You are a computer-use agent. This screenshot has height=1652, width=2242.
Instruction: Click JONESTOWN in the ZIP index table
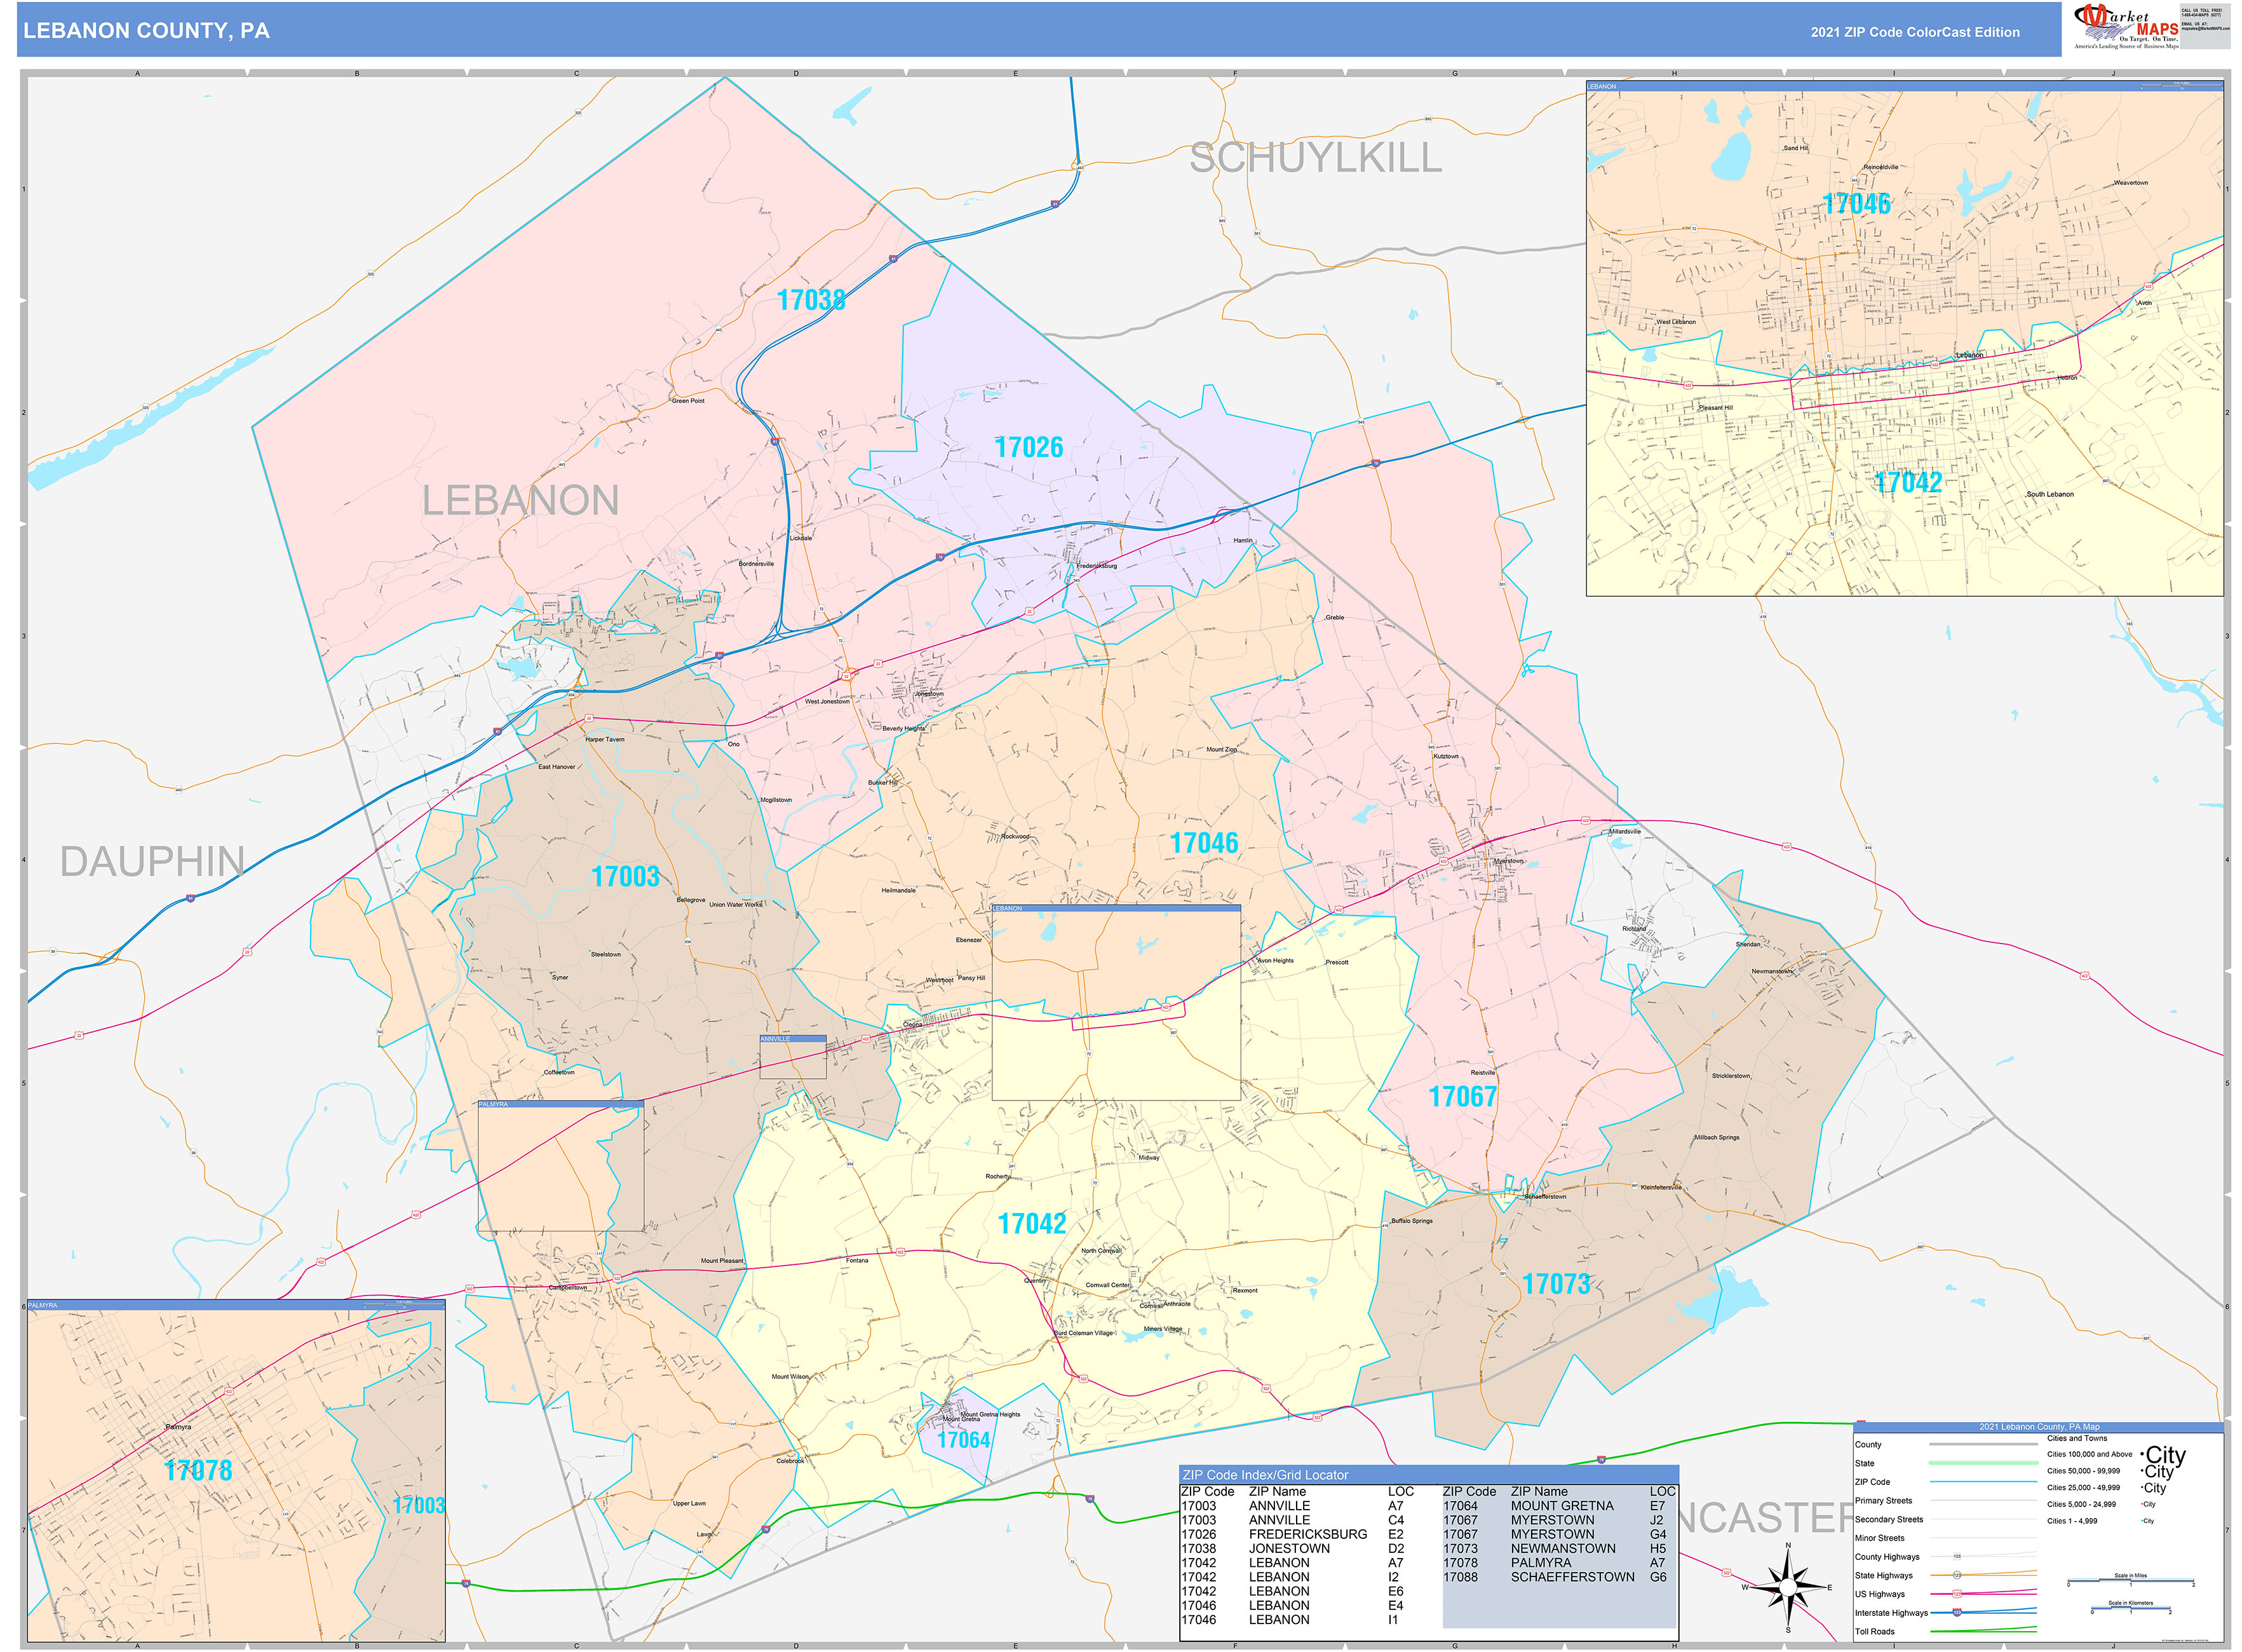click(x=1289, y=1548)
